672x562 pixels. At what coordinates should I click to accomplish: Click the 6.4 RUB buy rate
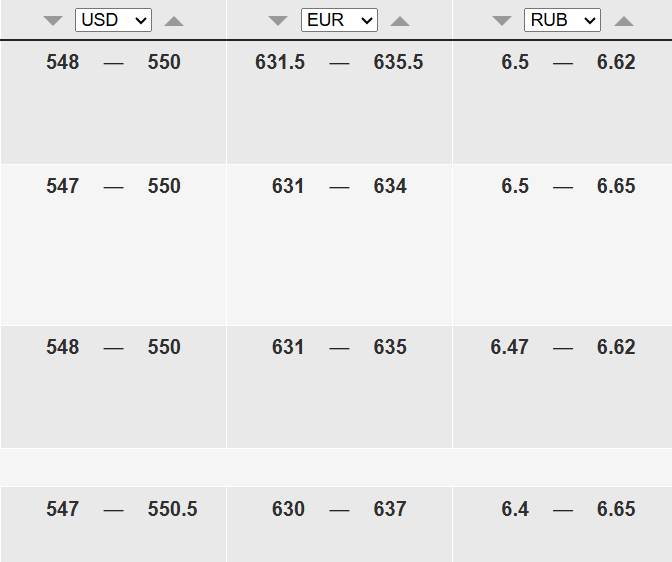point(515,509)
